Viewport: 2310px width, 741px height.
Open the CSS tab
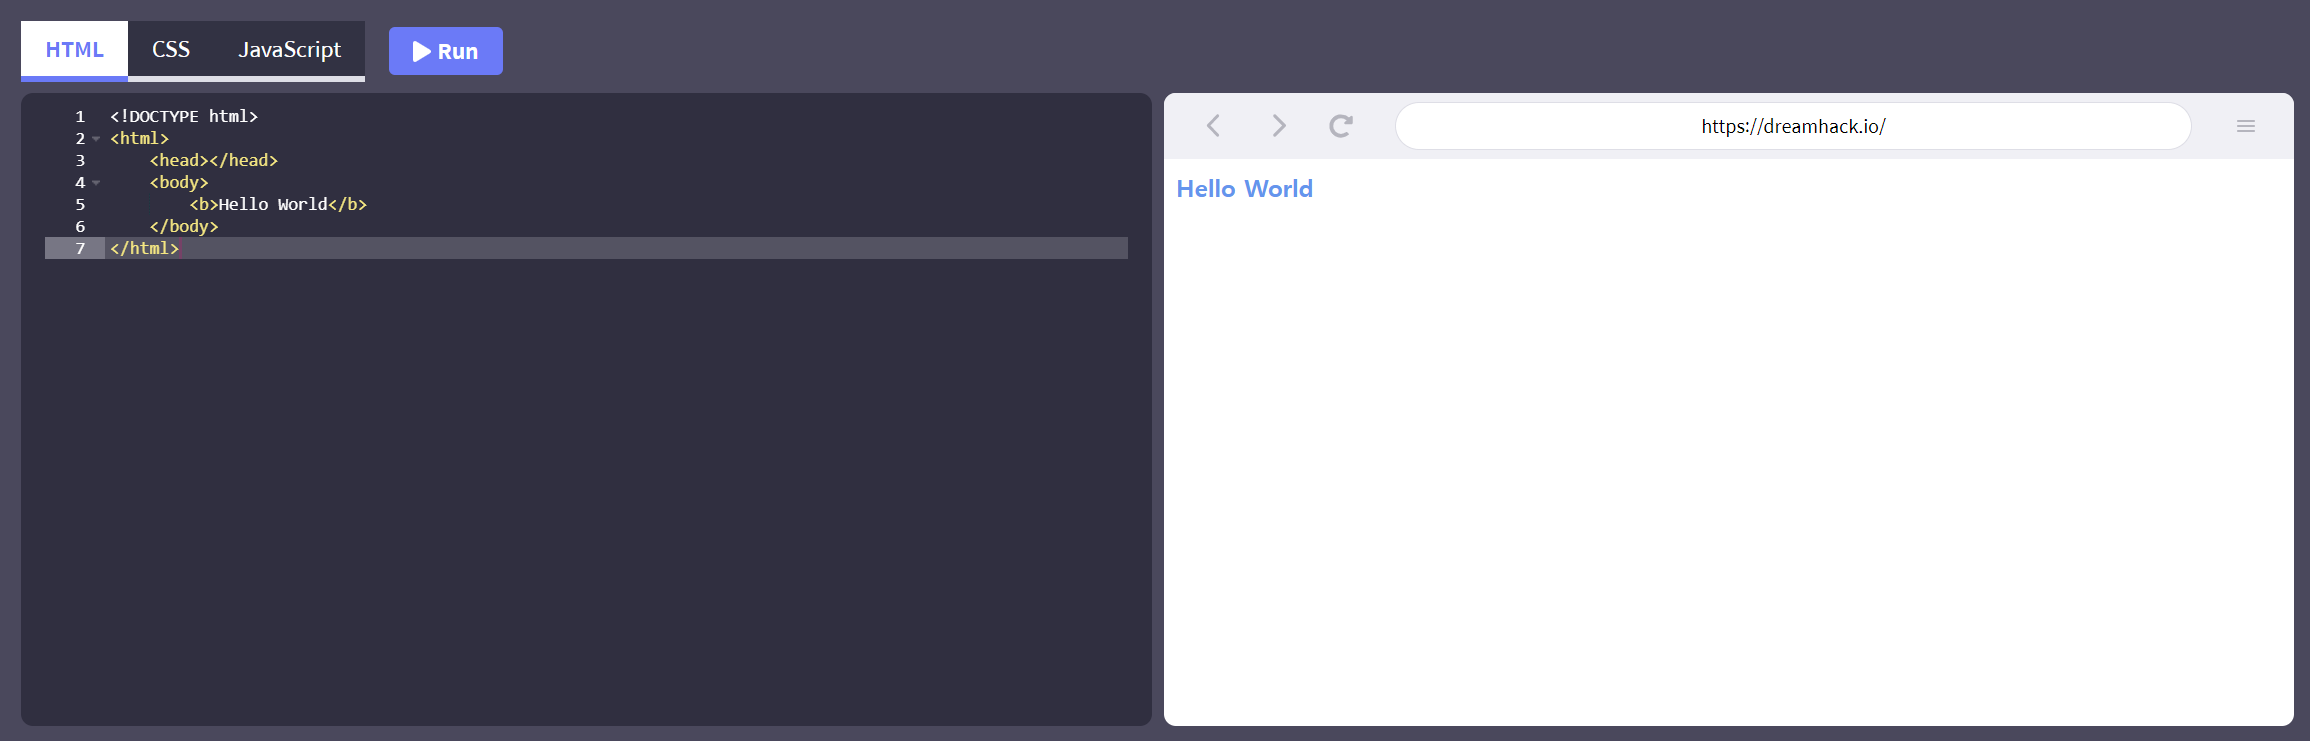coord(171,50)
